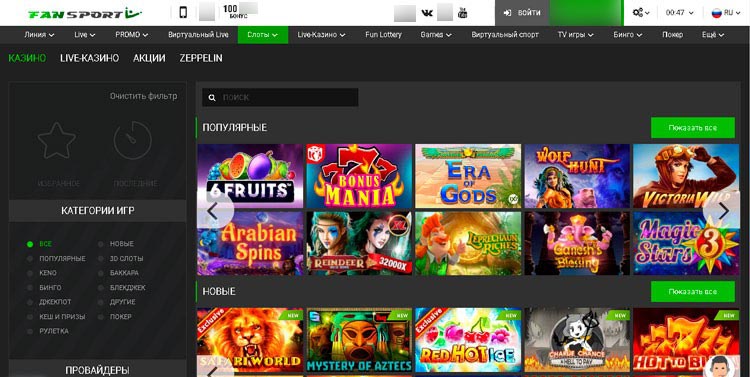Expand the Live menu
This screenshot has width=750, height=377.
click(x=85, y=34)
